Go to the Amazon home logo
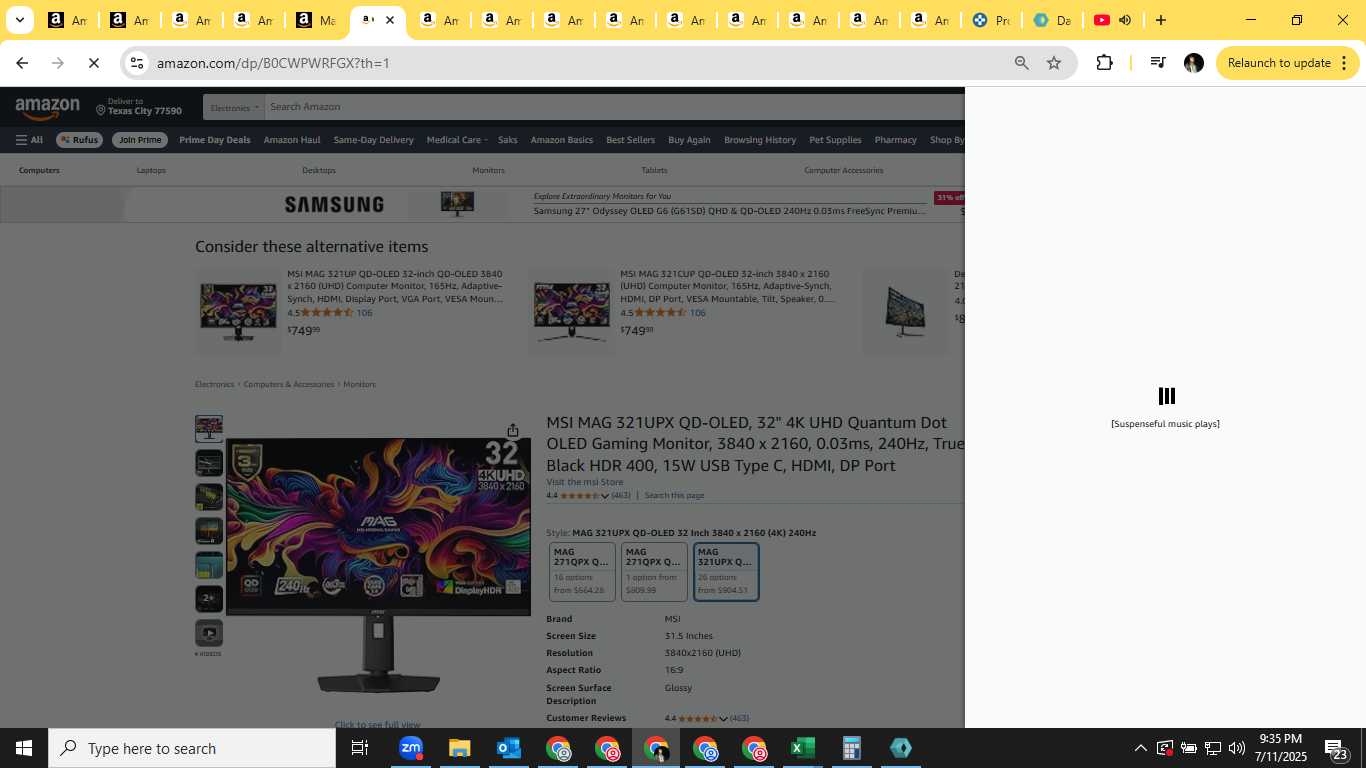This screenshot has height=768, width=1366. 47,107
